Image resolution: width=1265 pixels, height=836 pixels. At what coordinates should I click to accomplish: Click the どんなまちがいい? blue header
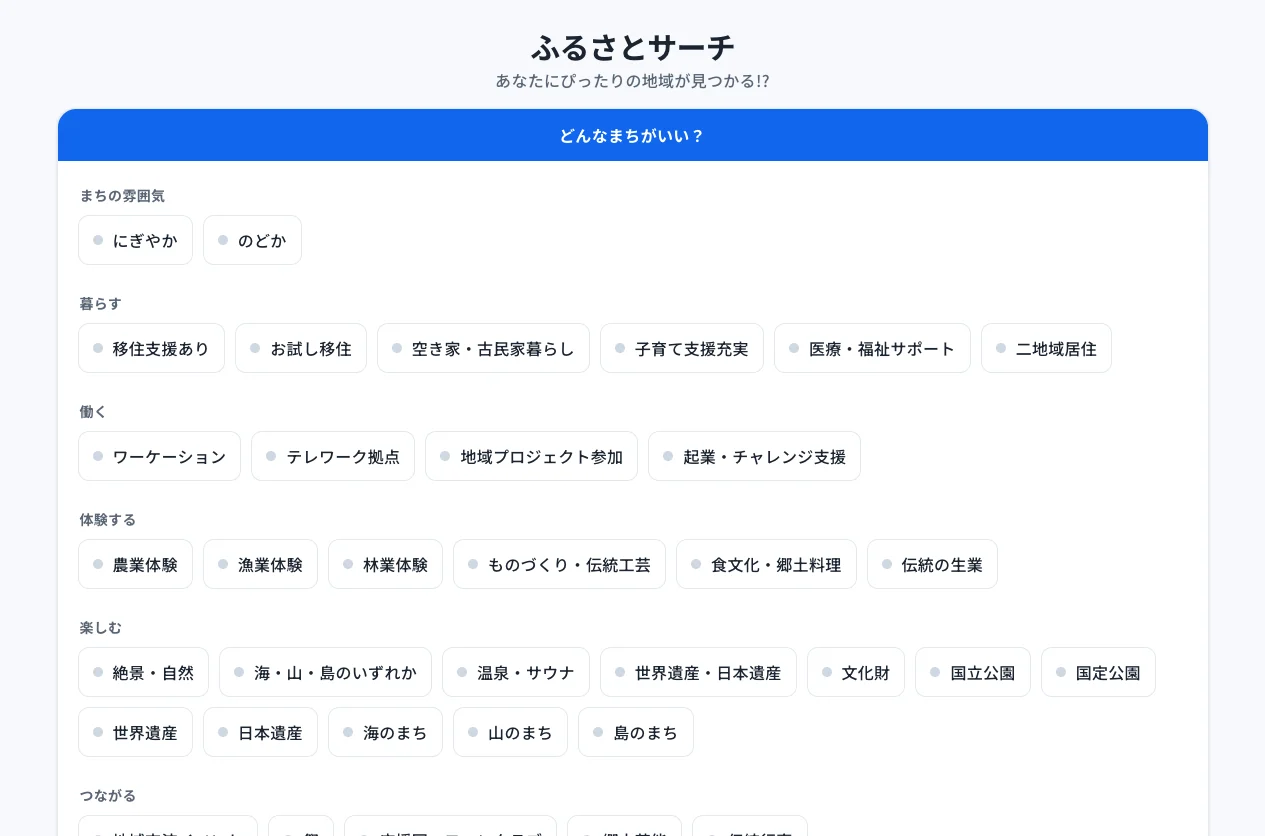click(633, 135)
